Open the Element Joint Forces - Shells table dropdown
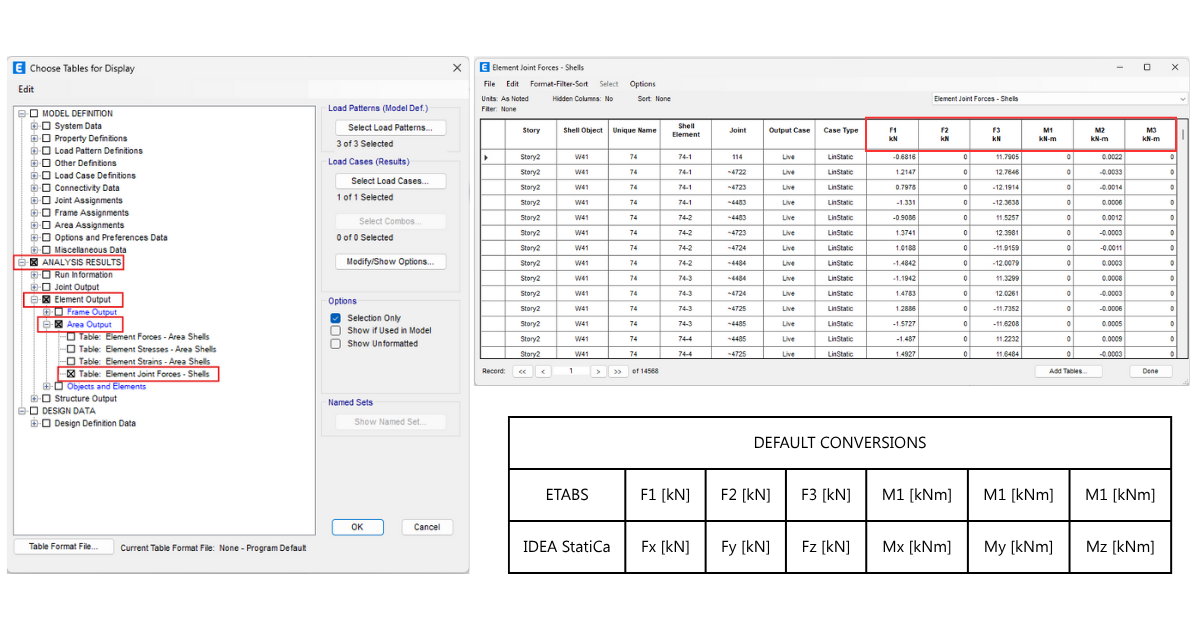1200x630 pixels. tap(1183, 99)
